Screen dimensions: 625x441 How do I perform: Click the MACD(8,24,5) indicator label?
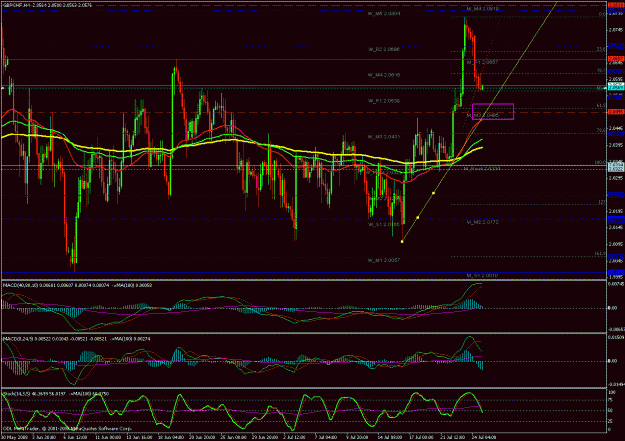(76, 339)
